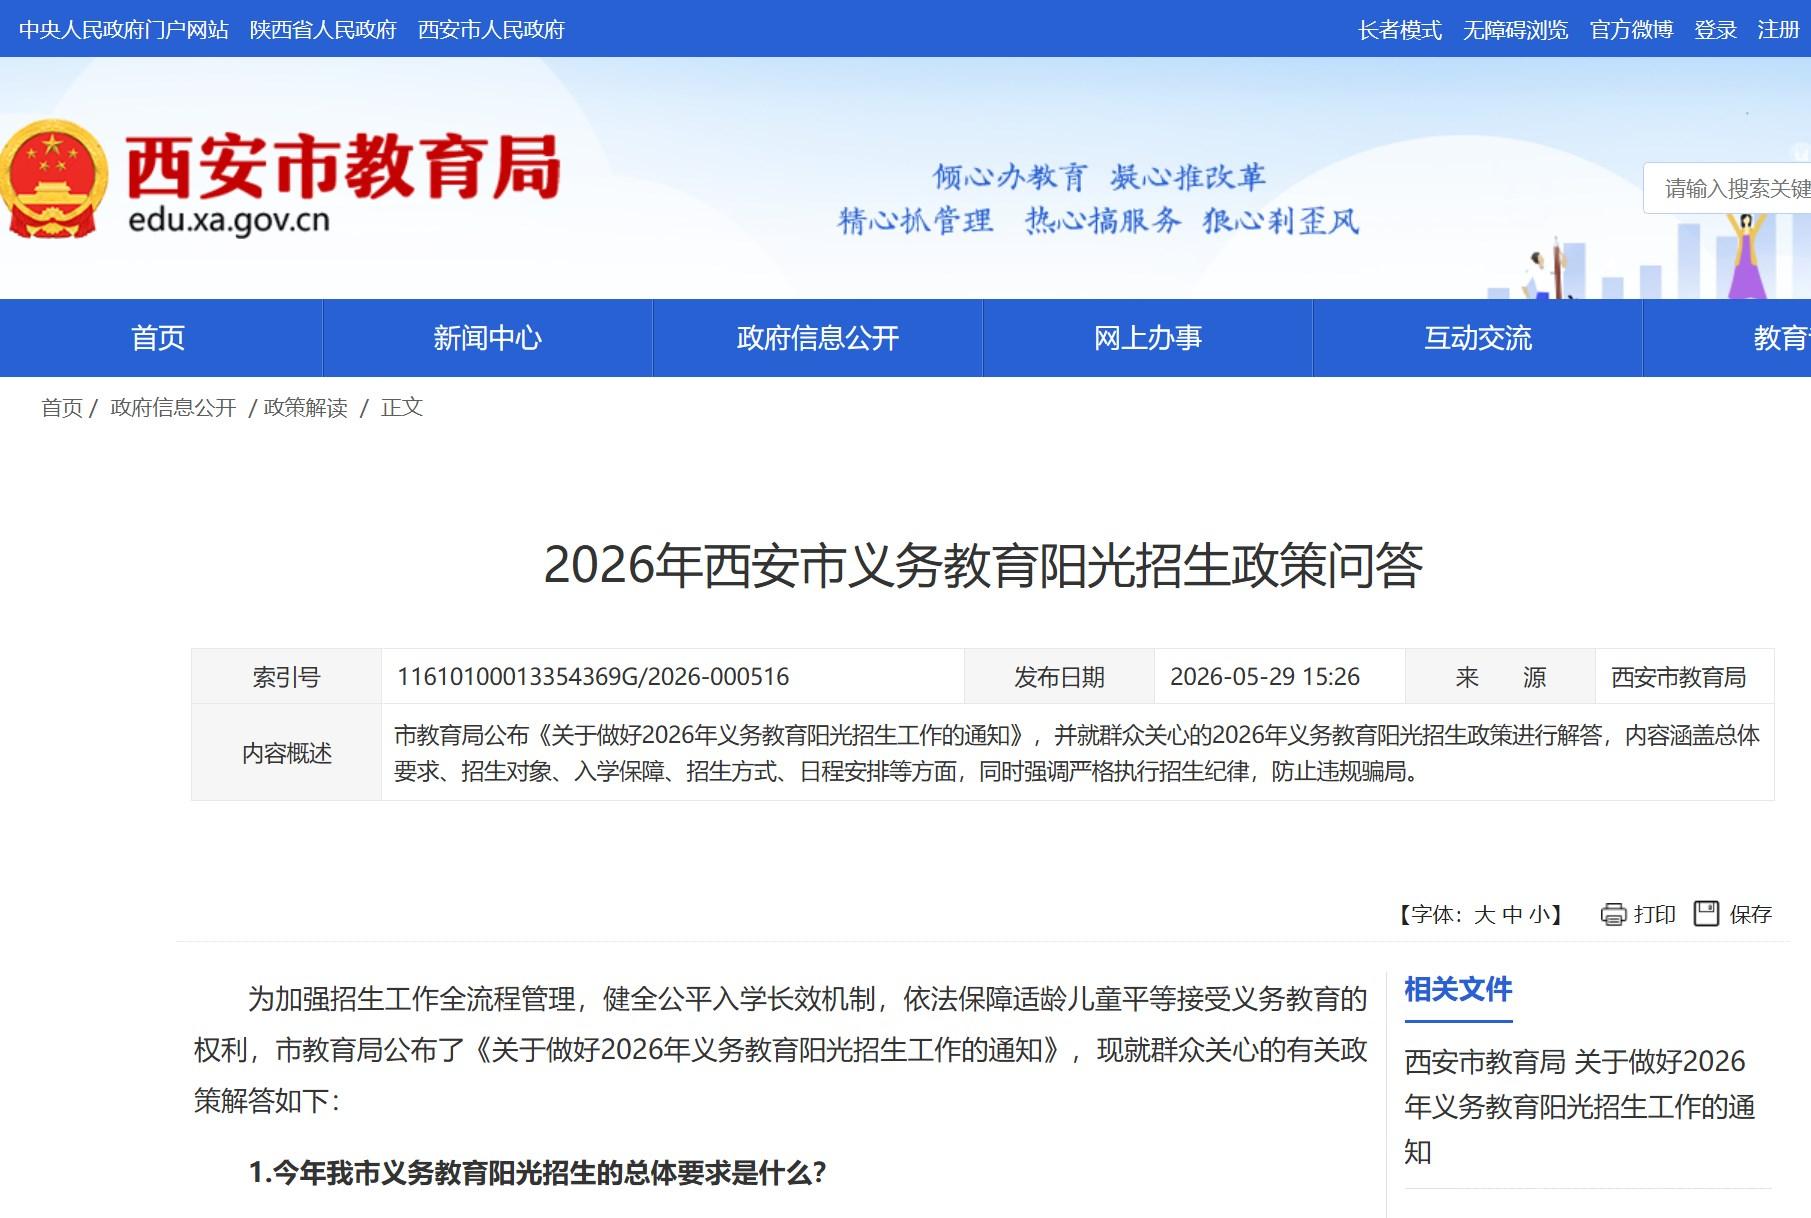Click question heading 1.今年我市义务教育阳光招生的总体要求是什么?
The height and width of the screenshot is (1218, 1811).
[x=537, y=1172]
